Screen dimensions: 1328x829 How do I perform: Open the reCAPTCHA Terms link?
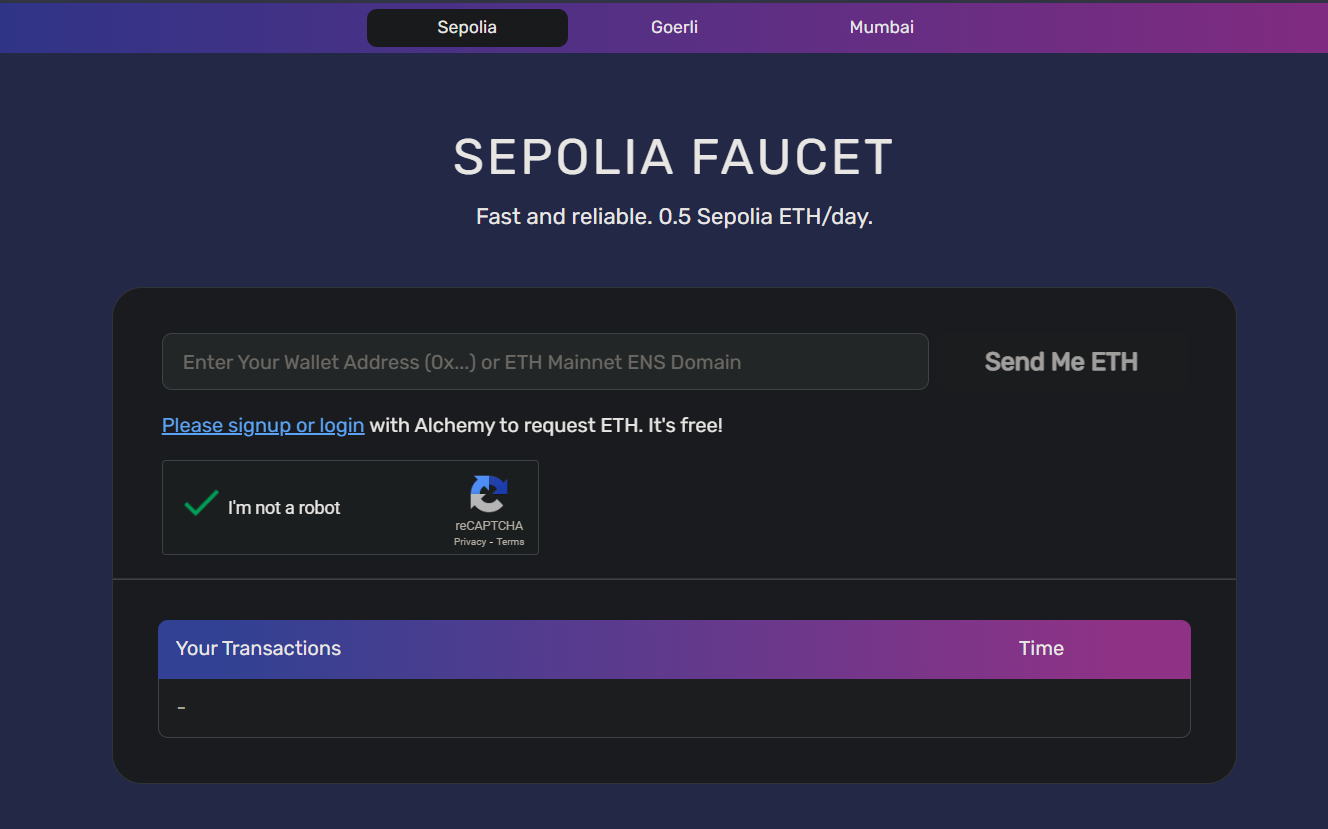[510, 542]
